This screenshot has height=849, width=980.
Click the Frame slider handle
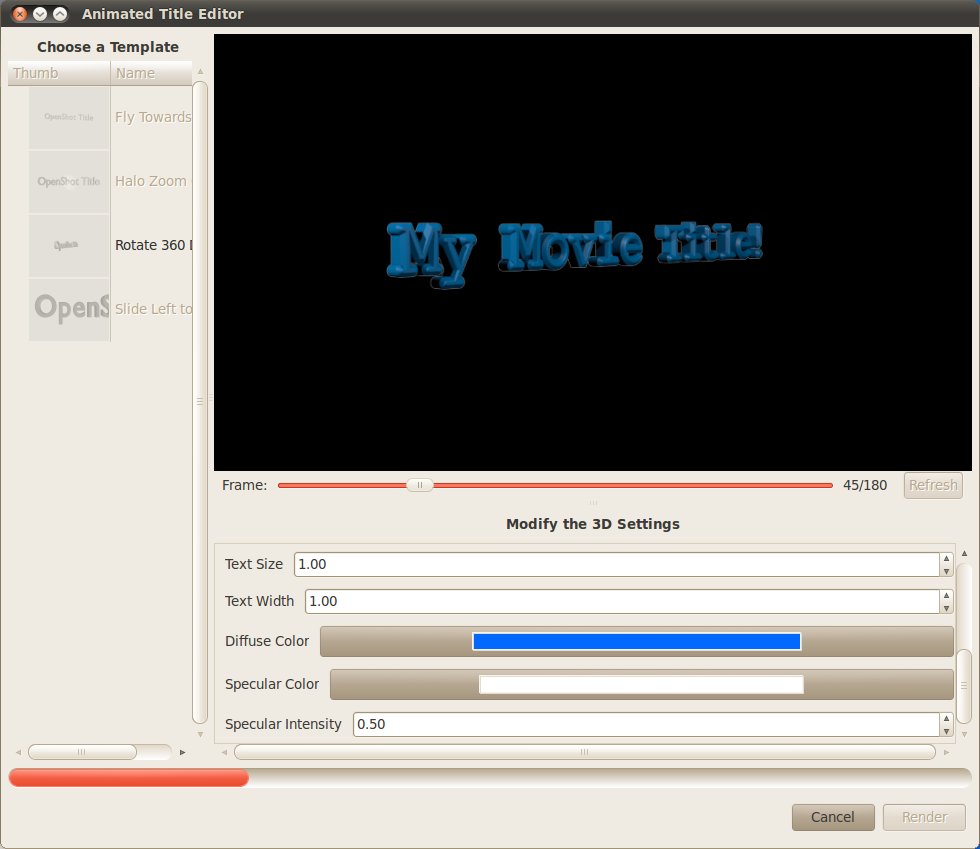click(420, 485)
